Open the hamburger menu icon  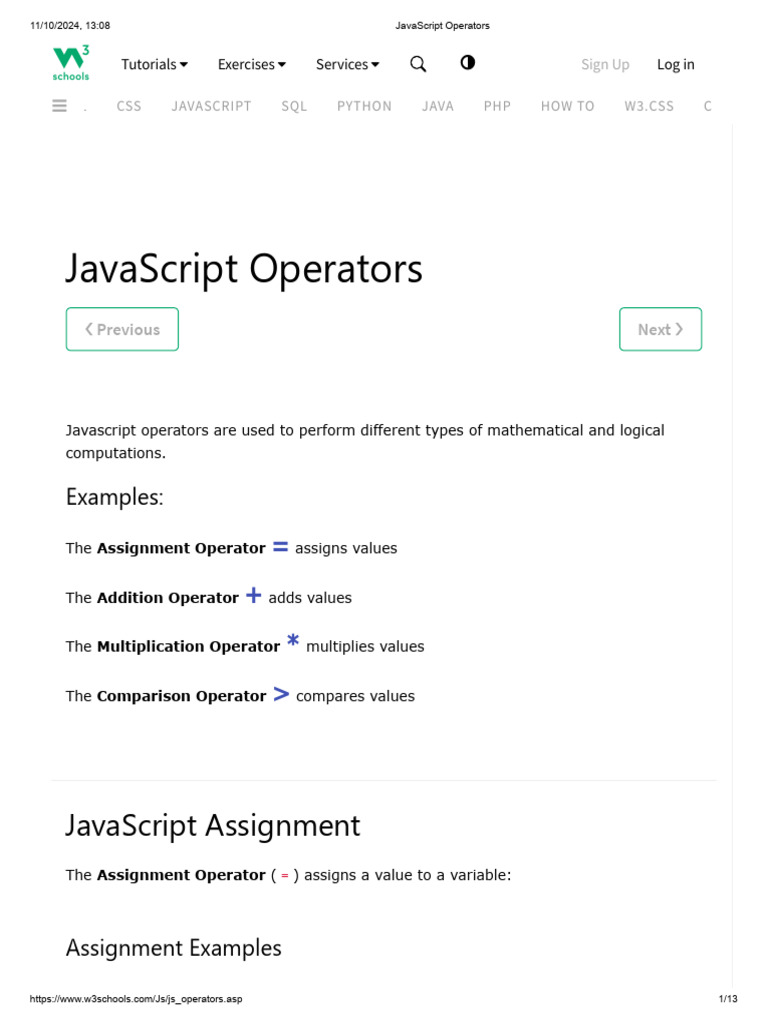tap(59, 105)
